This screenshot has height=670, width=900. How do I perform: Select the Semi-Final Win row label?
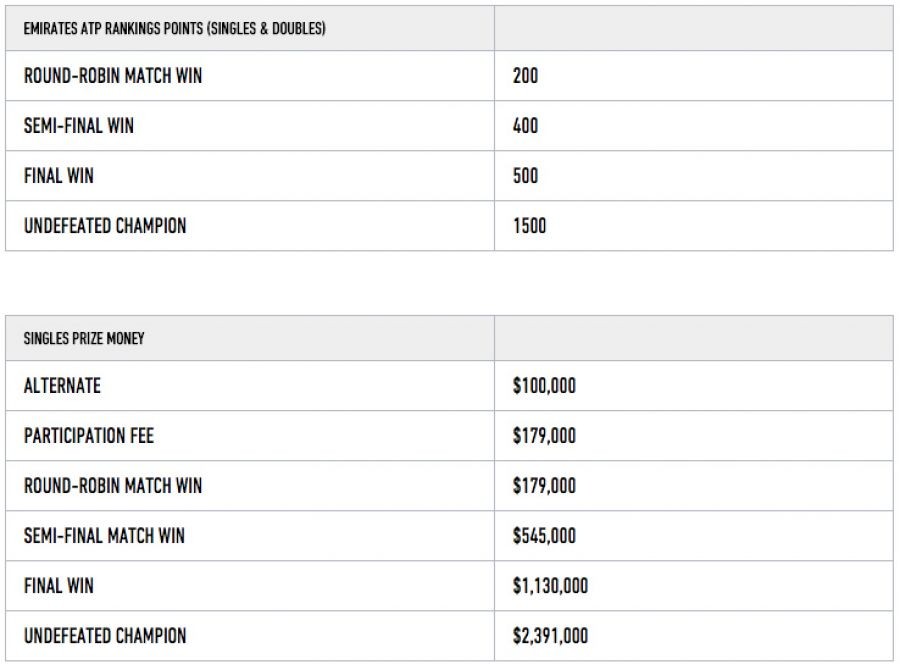pyautogui.click(x=78, y=126)
